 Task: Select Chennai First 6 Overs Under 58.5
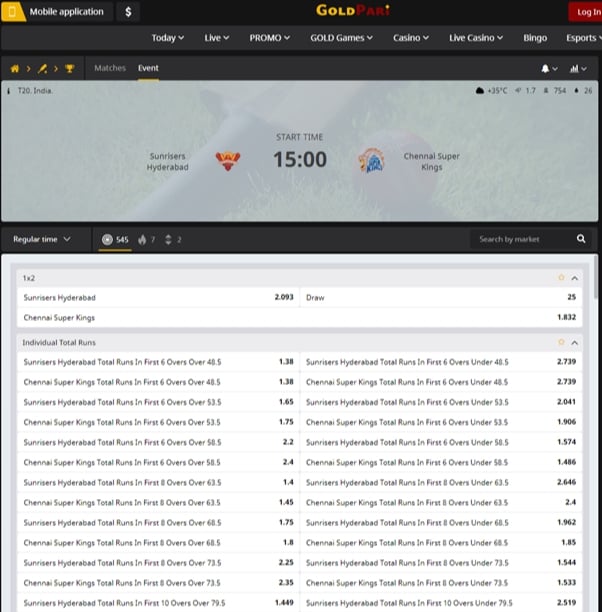point(441,463)
